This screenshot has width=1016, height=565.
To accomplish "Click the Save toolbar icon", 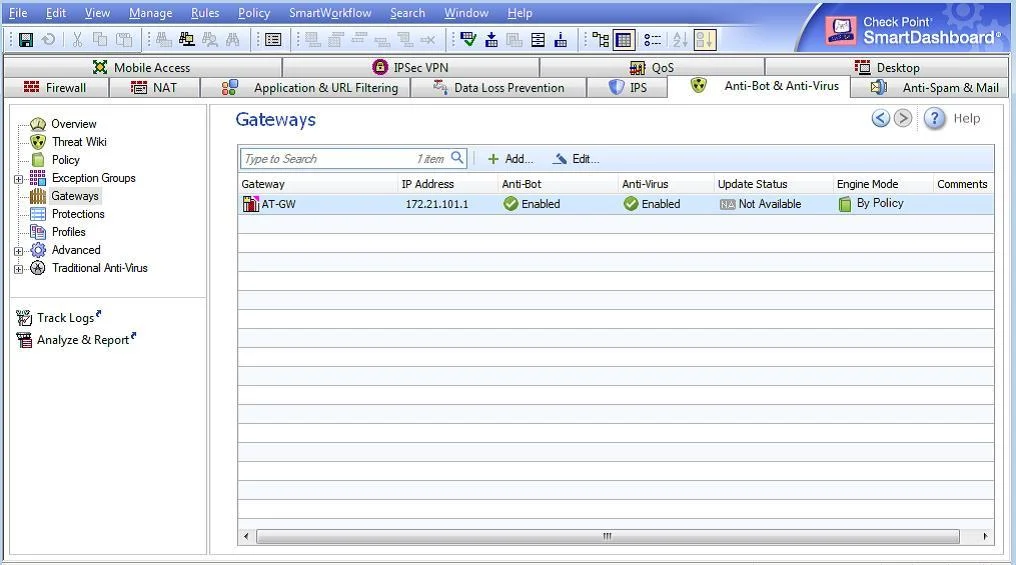I will (26, 40).
